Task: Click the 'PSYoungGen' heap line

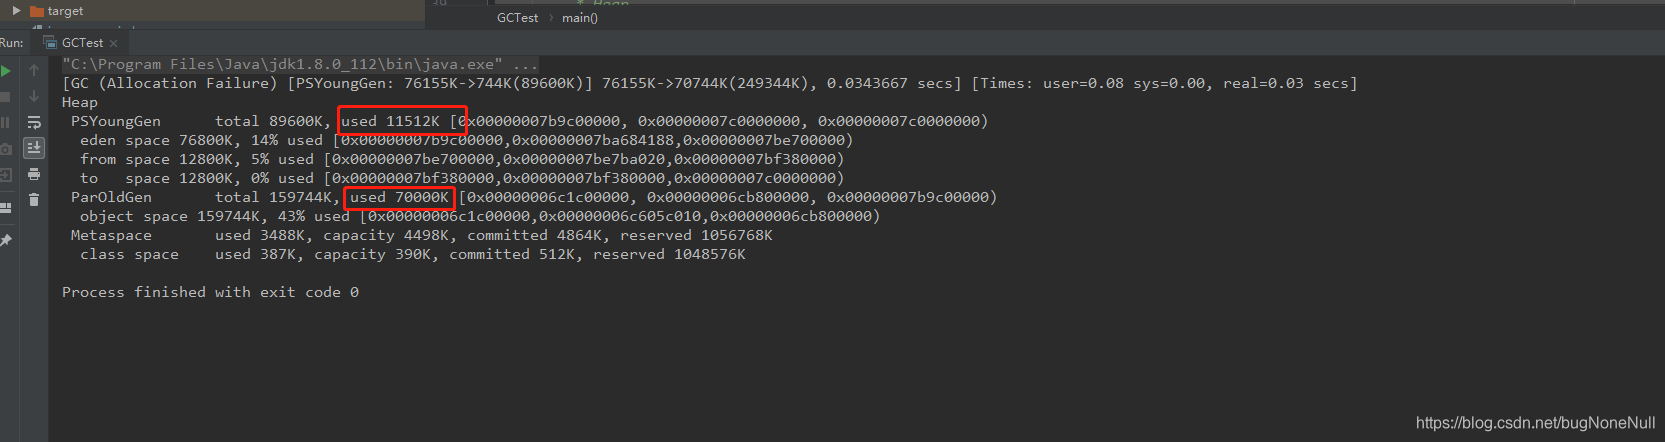Action: pos(529,121)
